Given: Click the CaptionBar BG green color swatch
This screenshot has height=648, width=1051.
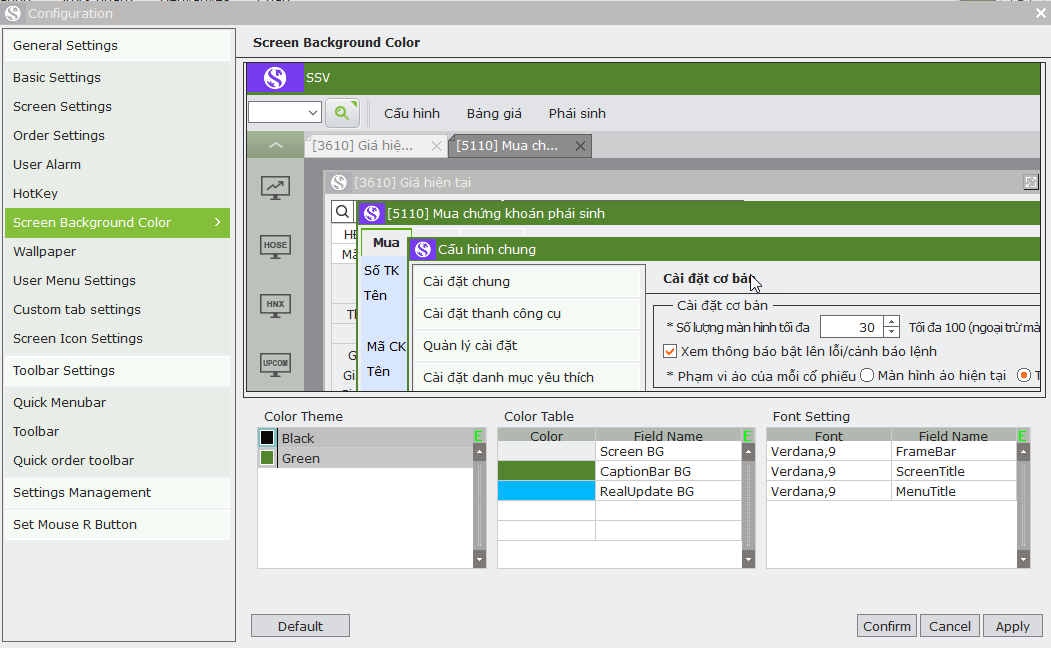Looking at the screenshot, I should pyautogui.click(x=546, y=471).
